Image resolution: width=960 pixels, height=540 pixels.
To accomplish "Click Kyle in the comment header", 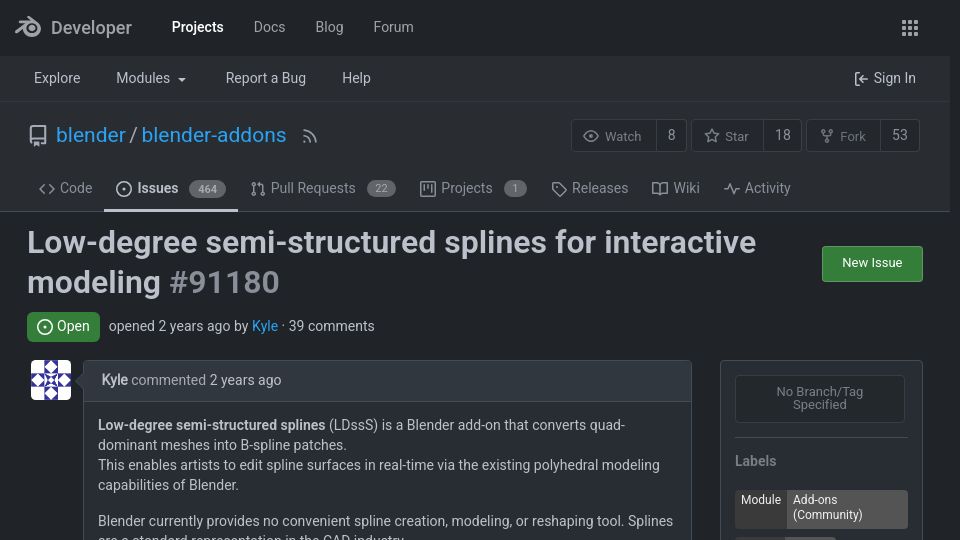I will tap(114, 380).
